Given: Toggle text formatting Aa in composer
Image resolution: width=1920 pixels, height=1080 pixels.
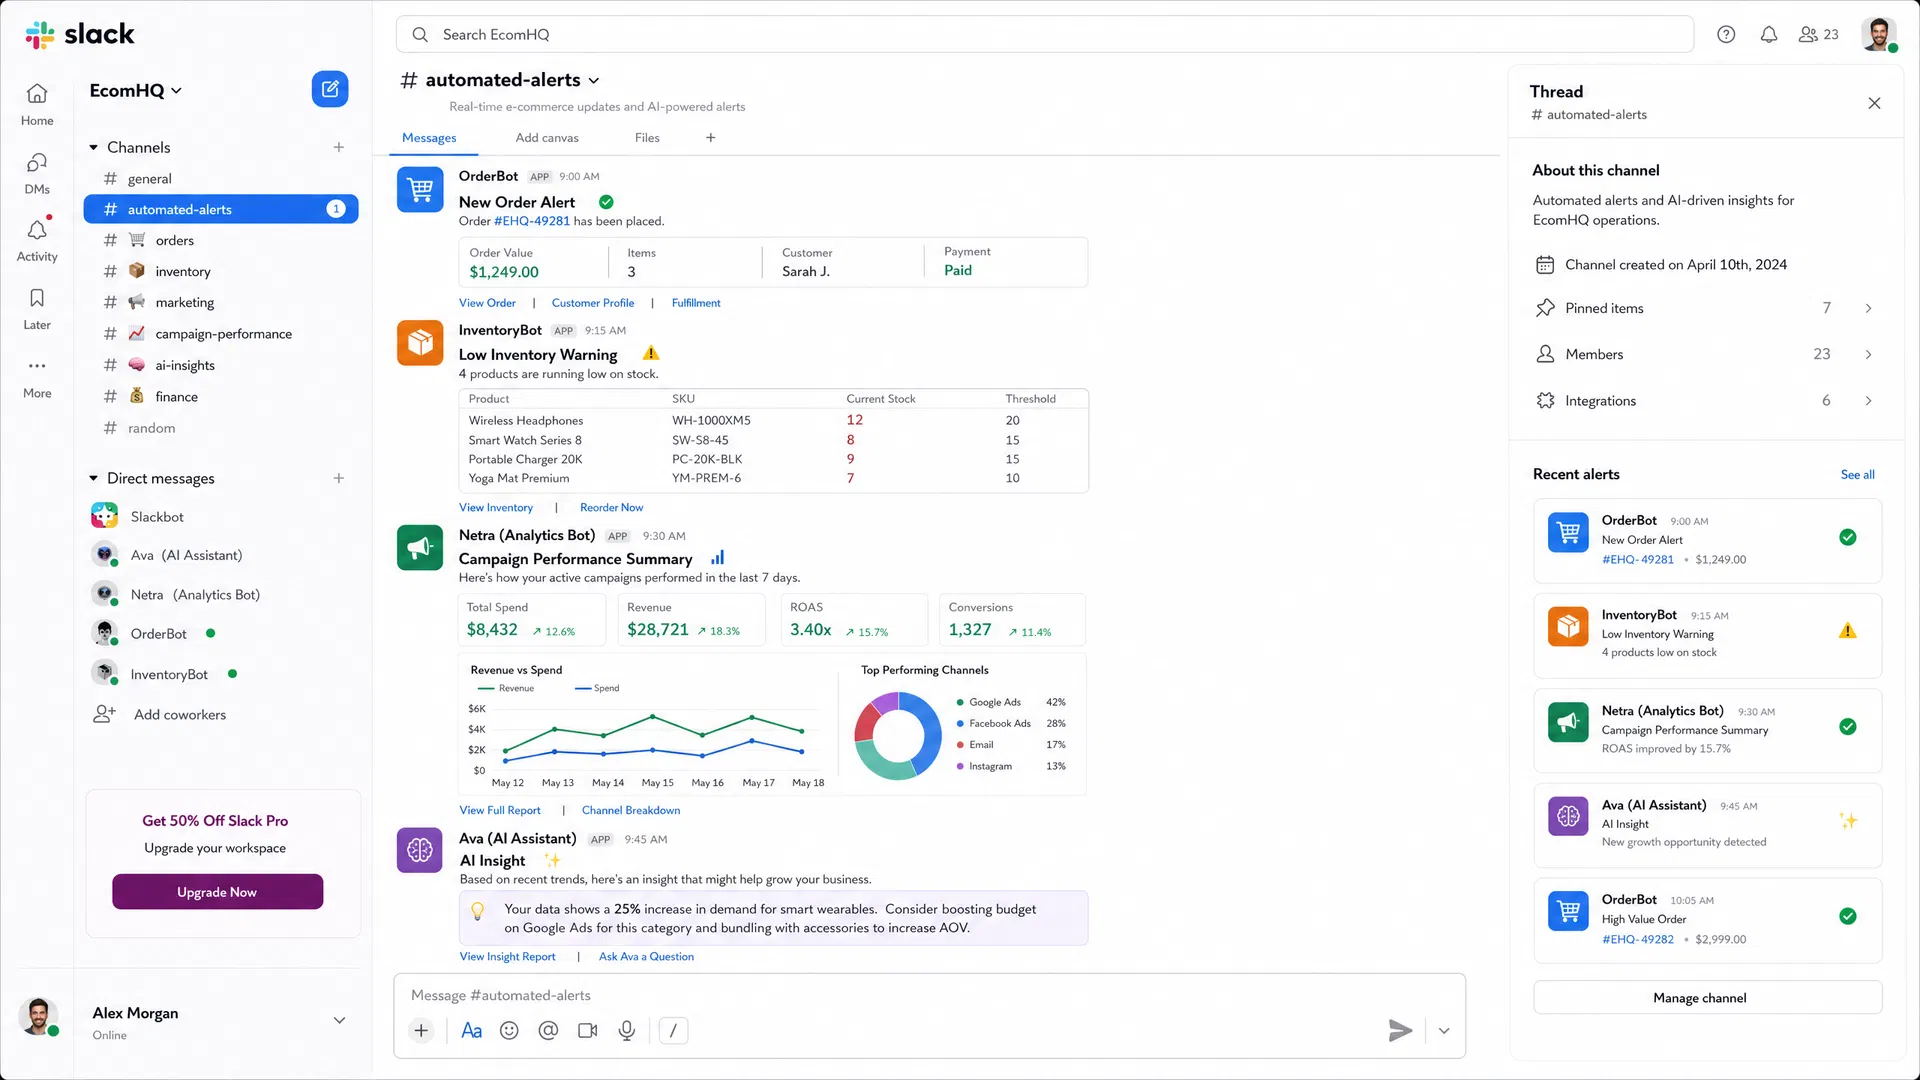Looking at the screenshot, I should point(471,1031).
